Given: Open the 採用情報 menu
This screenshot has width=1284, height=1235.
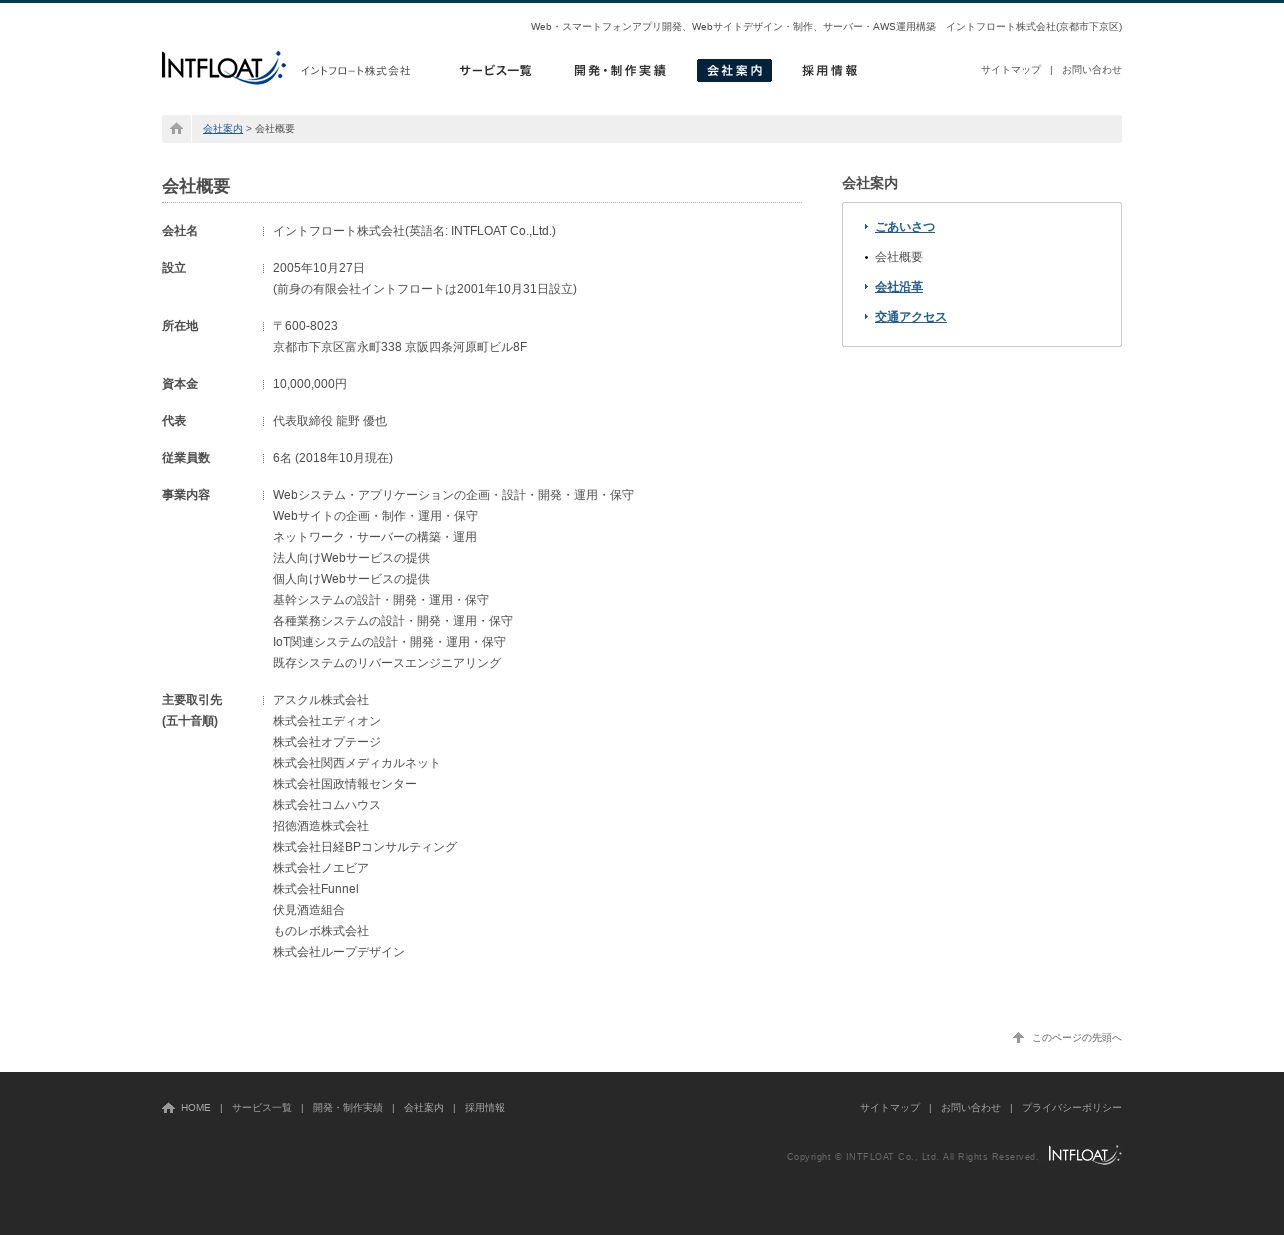Looking at the screenshot, I should click(830, 71).
